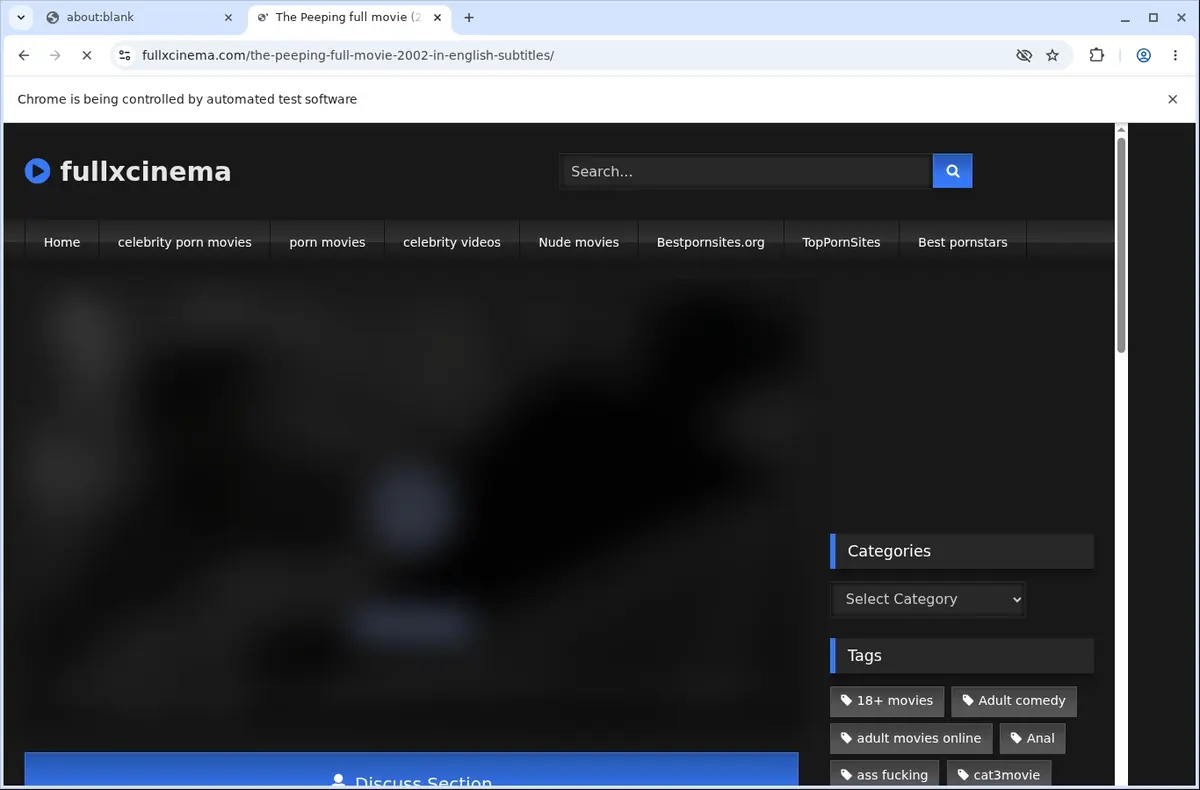View site information icon in address bar
The width and height of the screenshot is (1200, 790).
(125, 56)
